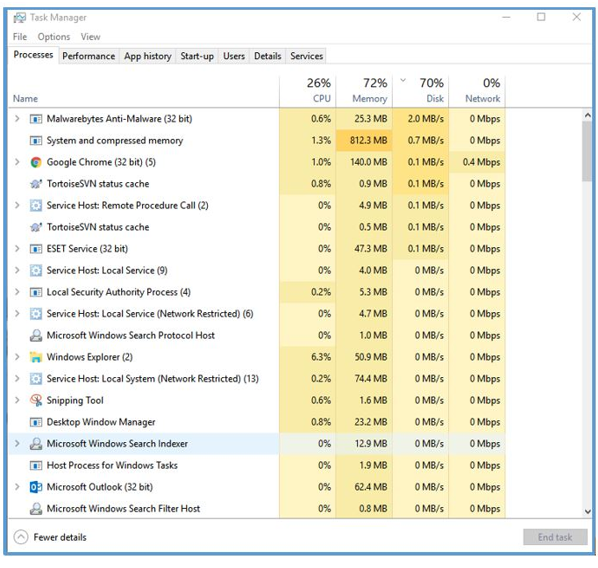Open the Services tab
Screen dimensions: 598x568
[306, 56]
